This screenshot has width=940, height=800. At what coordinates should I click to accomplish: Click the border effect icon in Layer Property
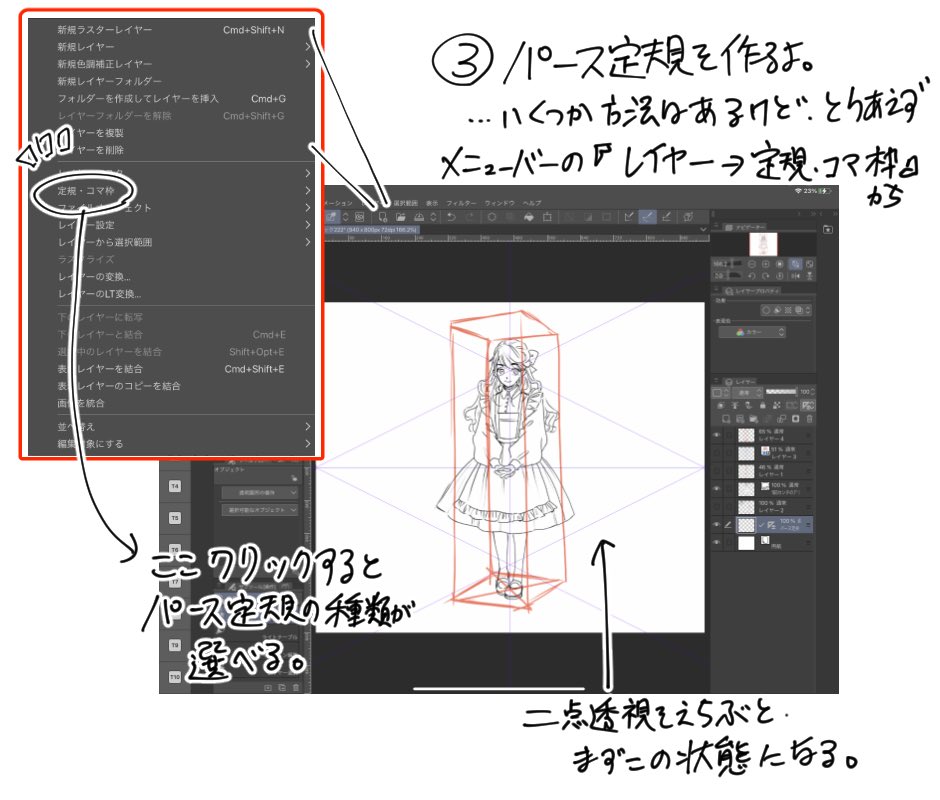(x=766, y=310)
